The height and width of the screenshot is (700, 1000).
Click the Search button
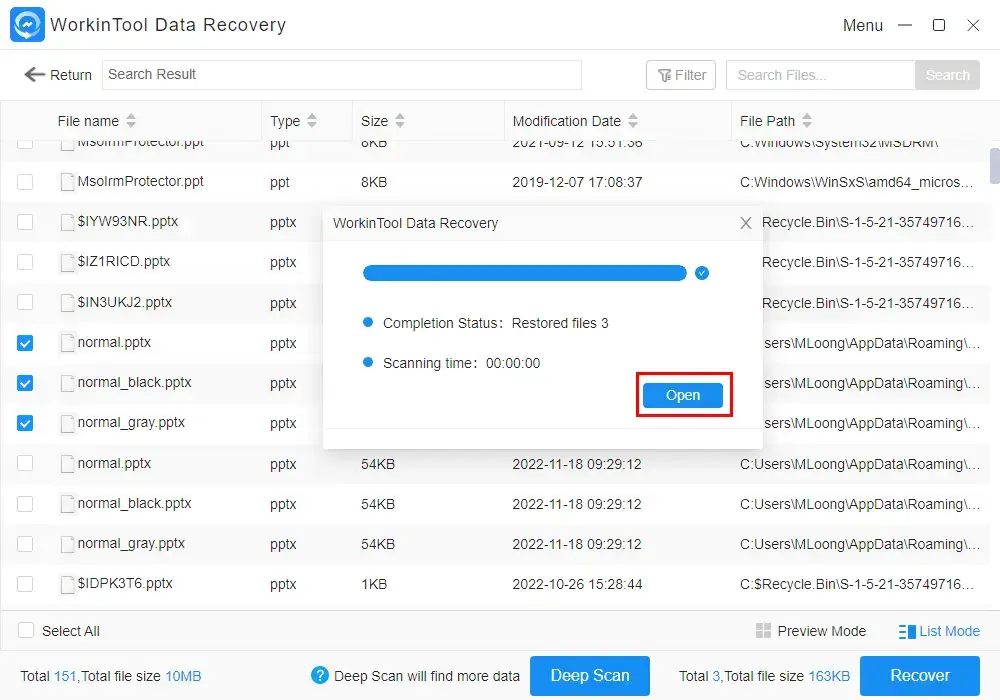click(x=947, y=75)
